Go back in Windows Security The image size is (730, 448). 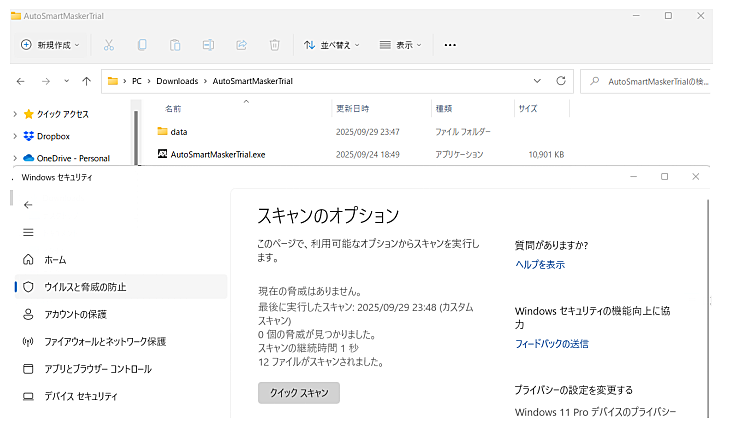point(28,204)
